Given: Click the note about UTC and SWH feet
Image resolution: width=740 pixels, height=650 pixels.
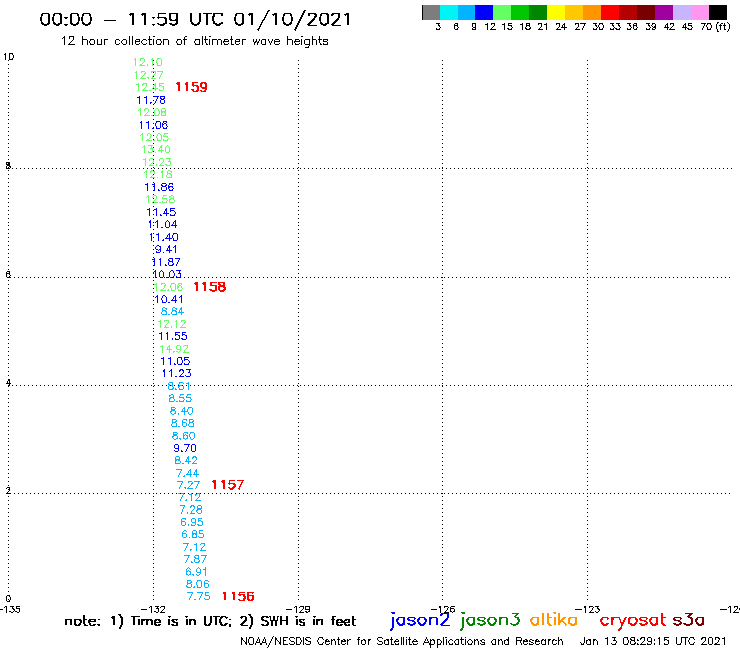Looking at the screenshot, I should tap(210, 621).
